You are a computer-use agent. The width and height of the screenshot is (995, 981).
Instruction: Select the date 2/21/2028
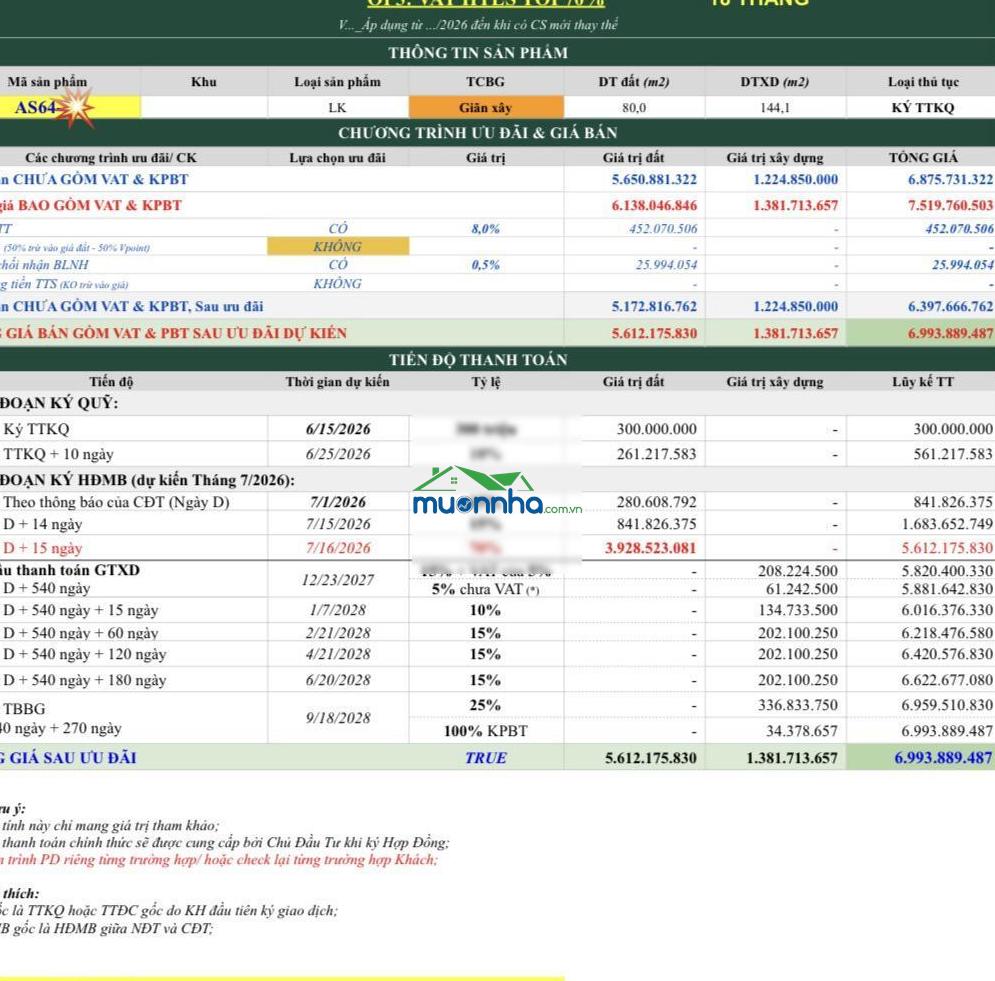338,633
